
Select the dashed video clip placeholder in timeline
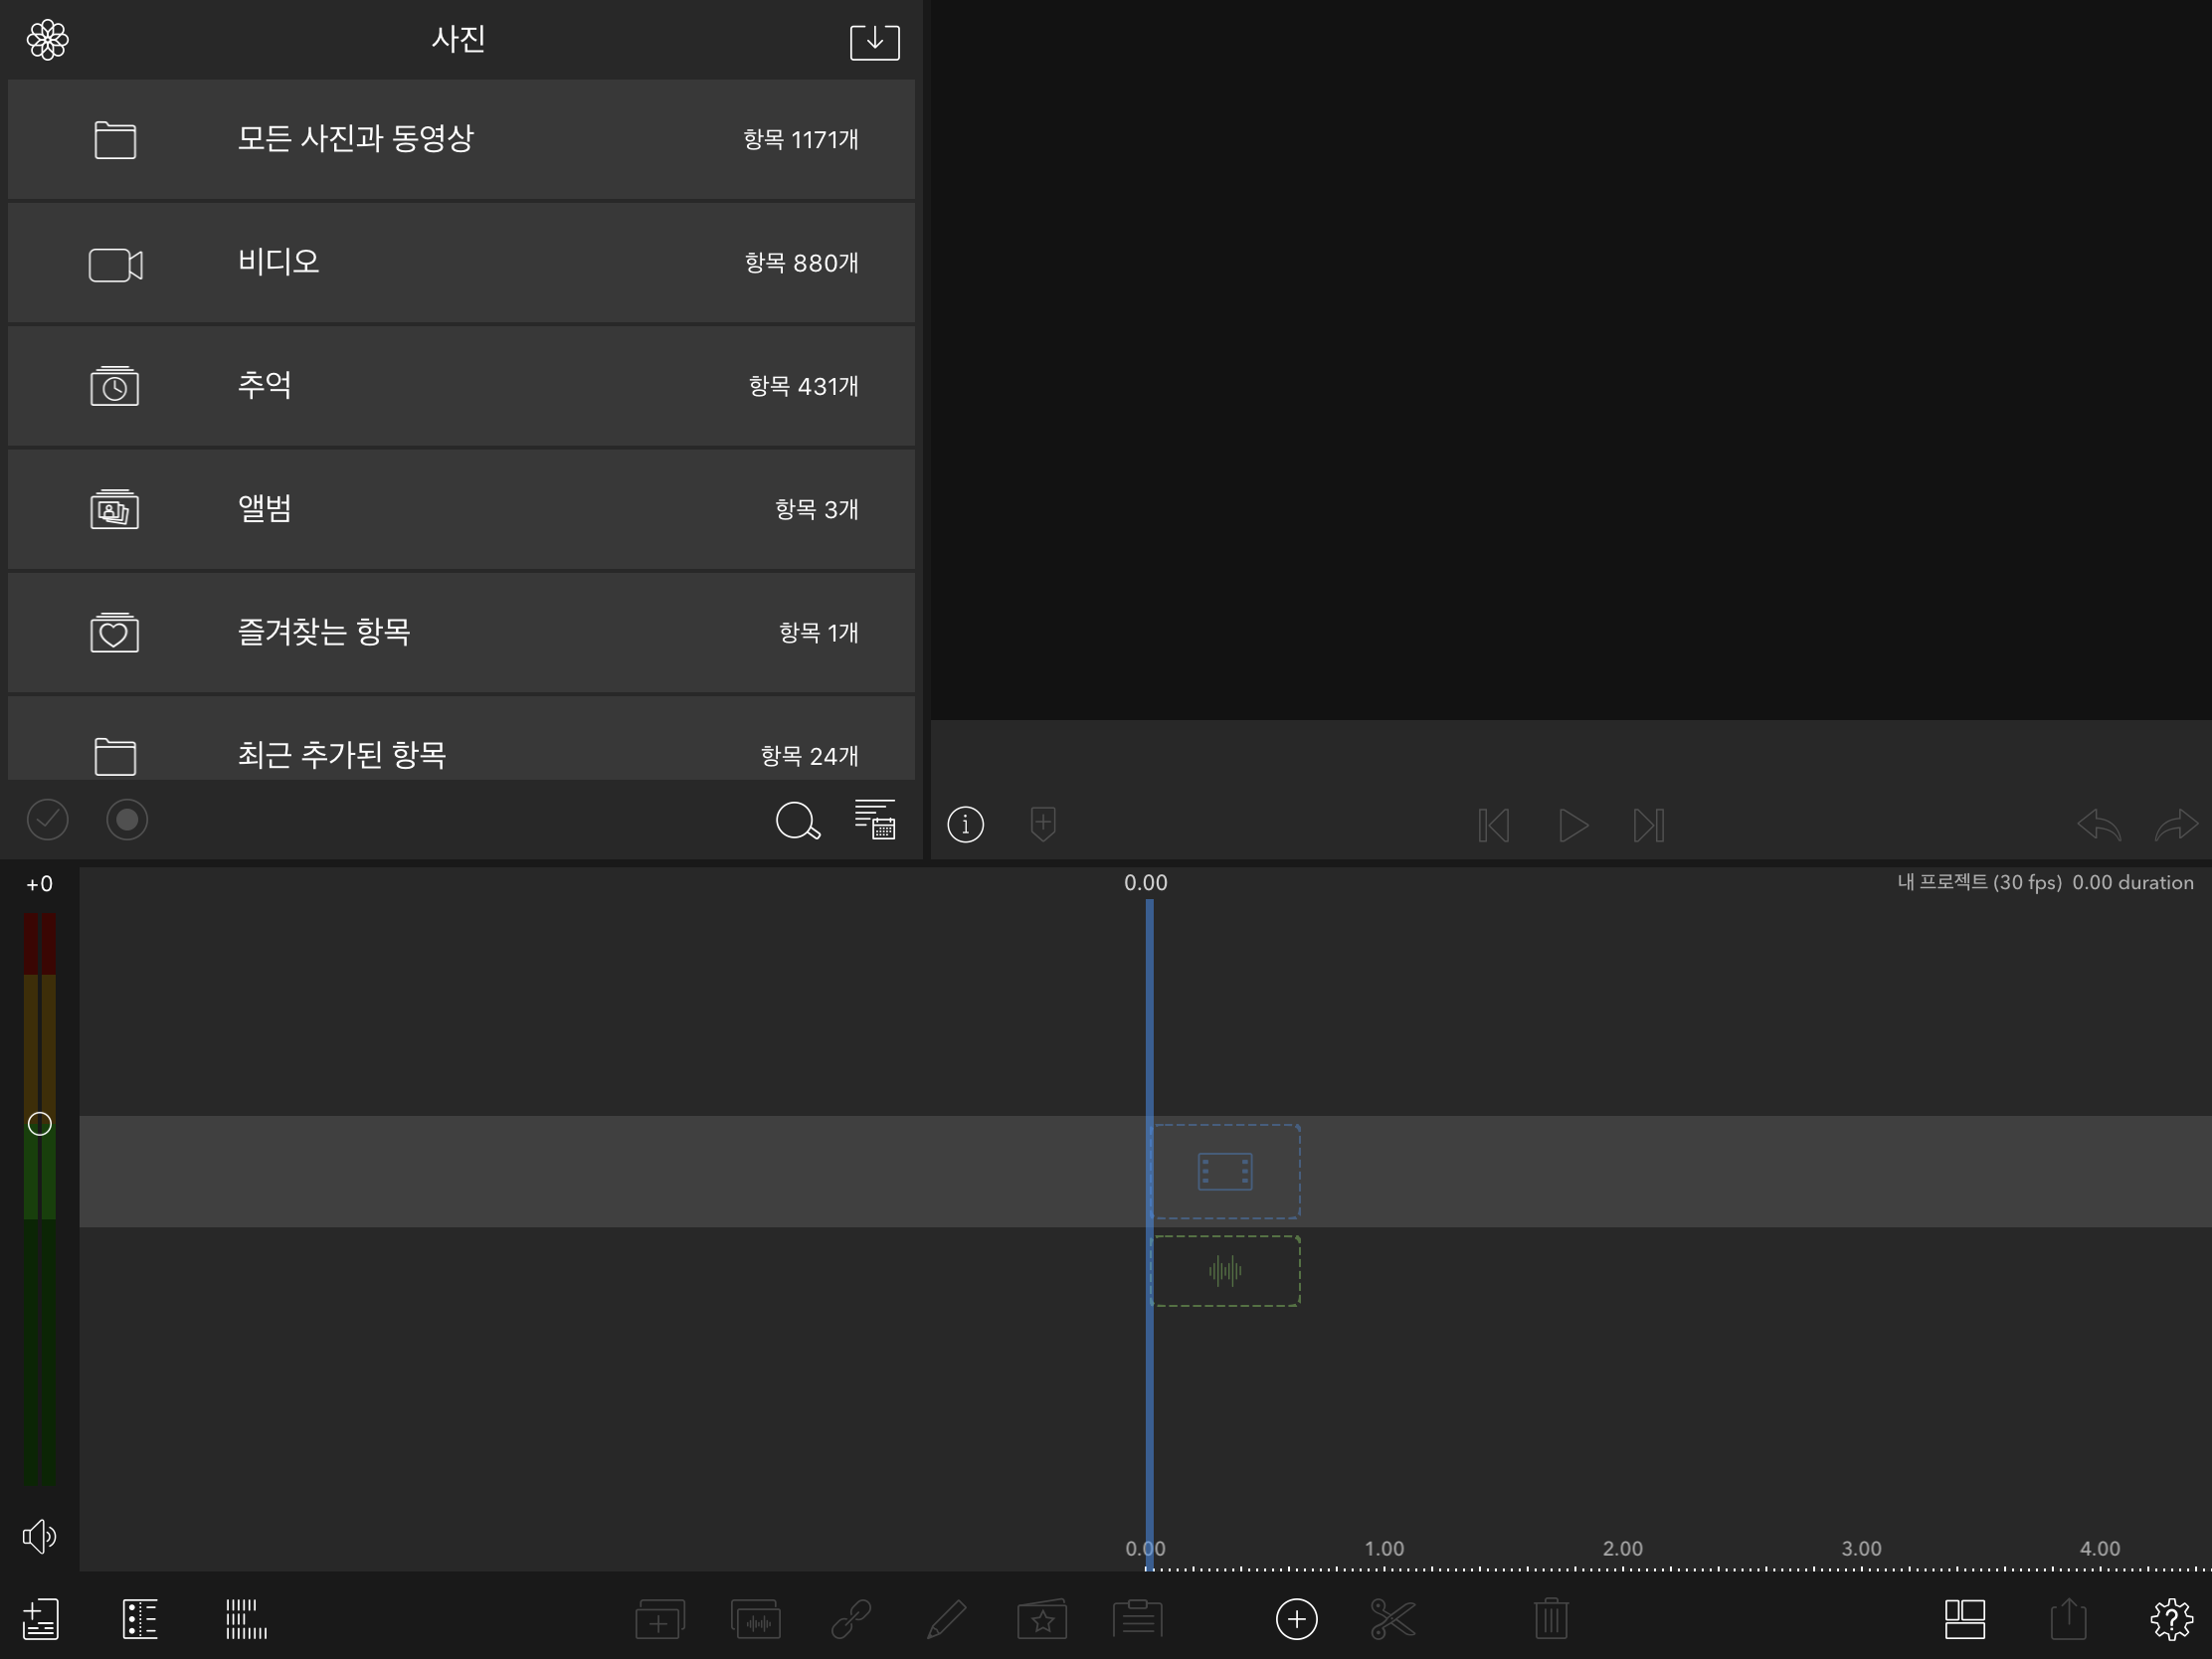[x=1226, y=1171]
